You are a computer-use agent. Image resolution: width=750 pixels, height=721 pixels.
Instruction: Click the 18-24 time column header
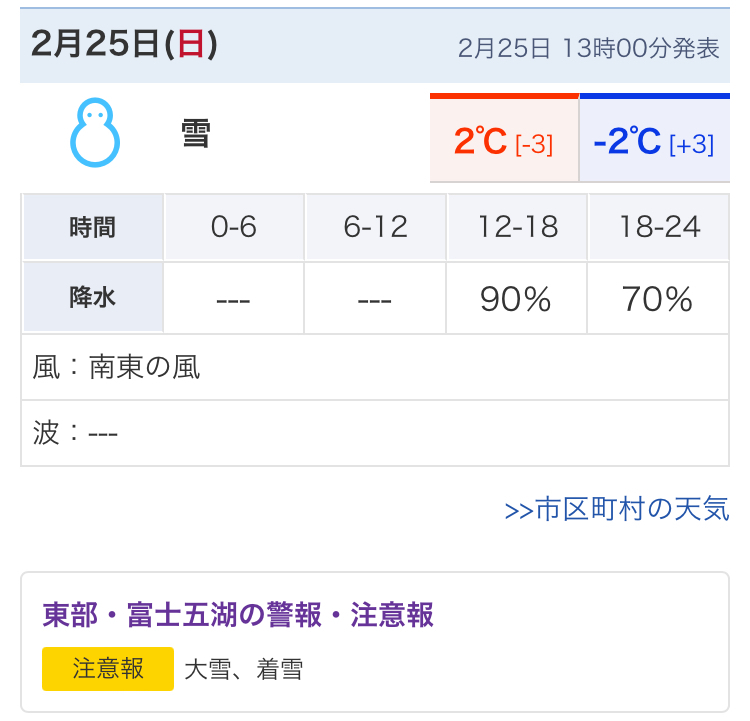click(659, 227)
